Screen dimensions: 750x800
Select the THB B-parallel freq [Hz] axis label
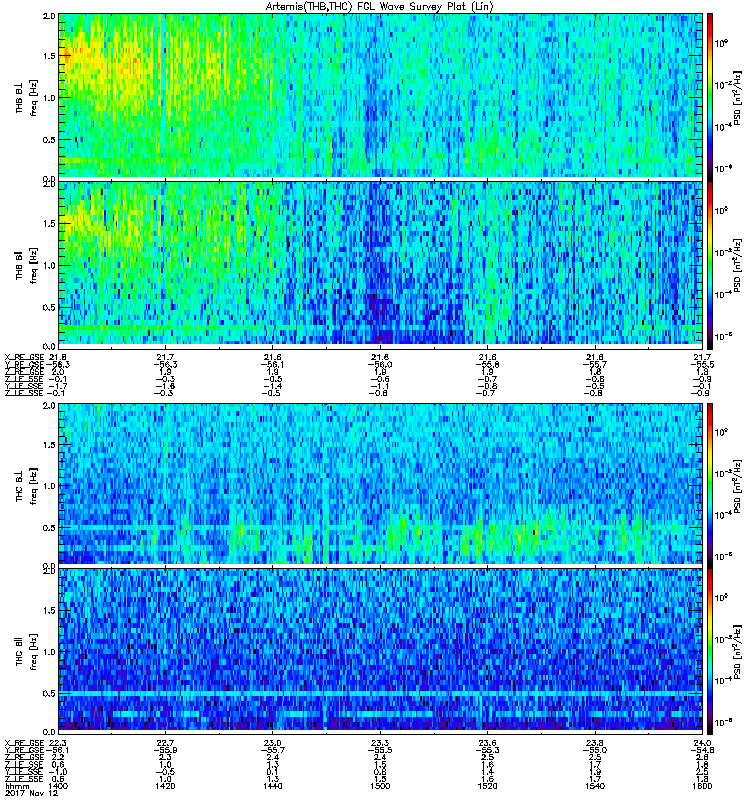(x=33, y=265)
